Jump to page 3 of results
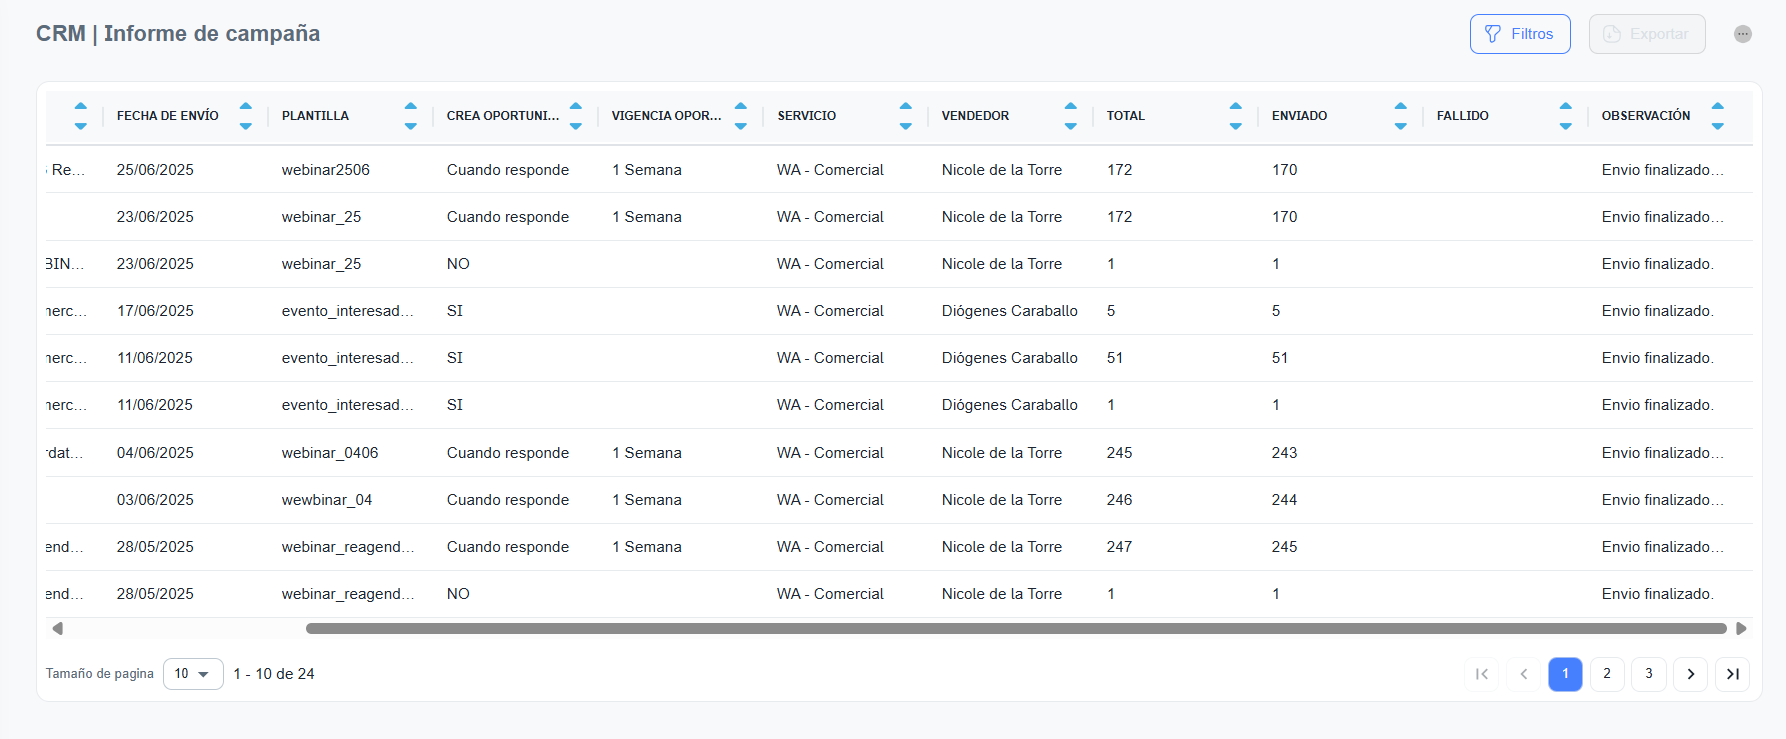1786x739 pixels. point(1649,674)
